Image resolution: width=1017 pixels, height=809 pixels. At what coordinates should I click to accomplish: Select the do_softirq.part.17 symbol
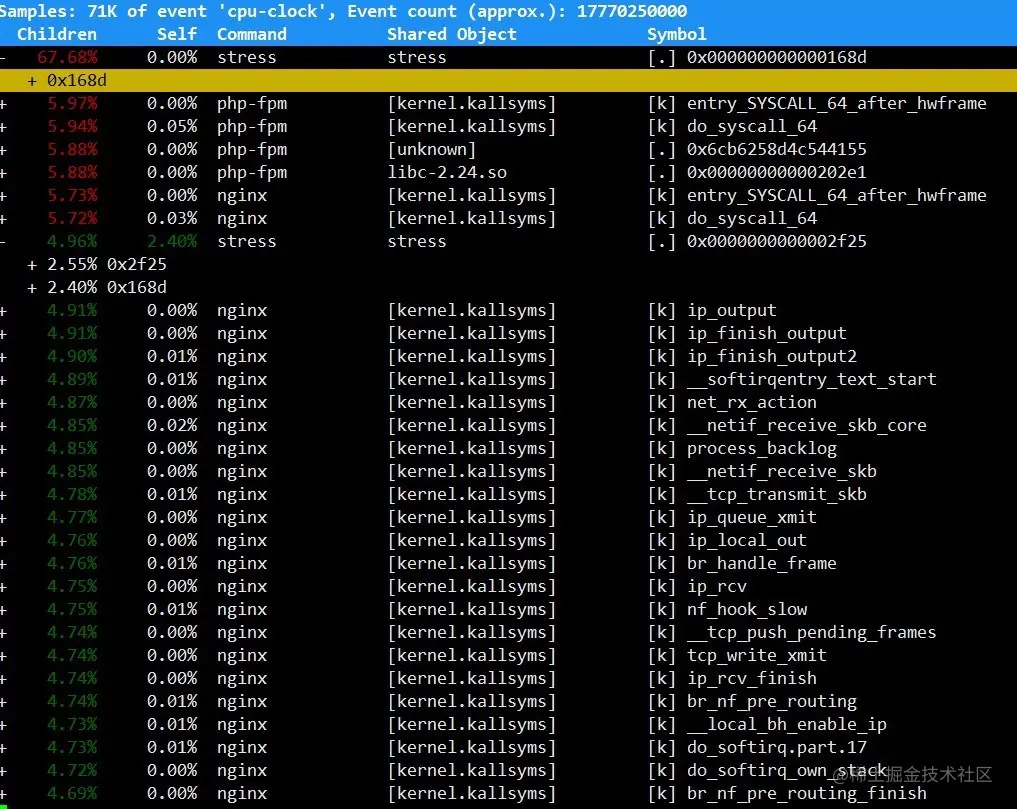(x=776, y=748)
